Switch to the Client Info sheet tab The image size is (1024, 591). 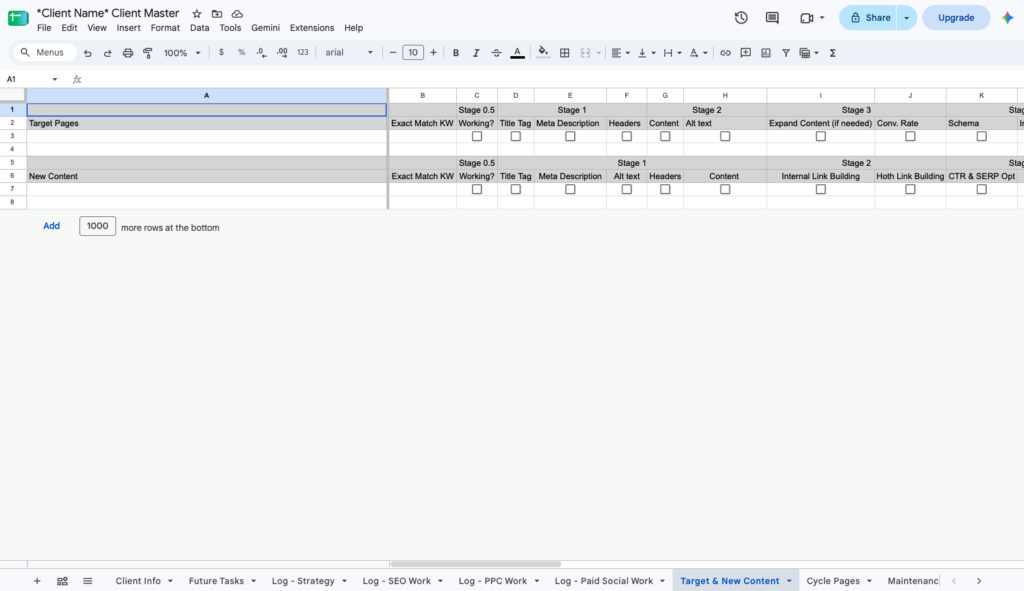[x=138, y=581]
